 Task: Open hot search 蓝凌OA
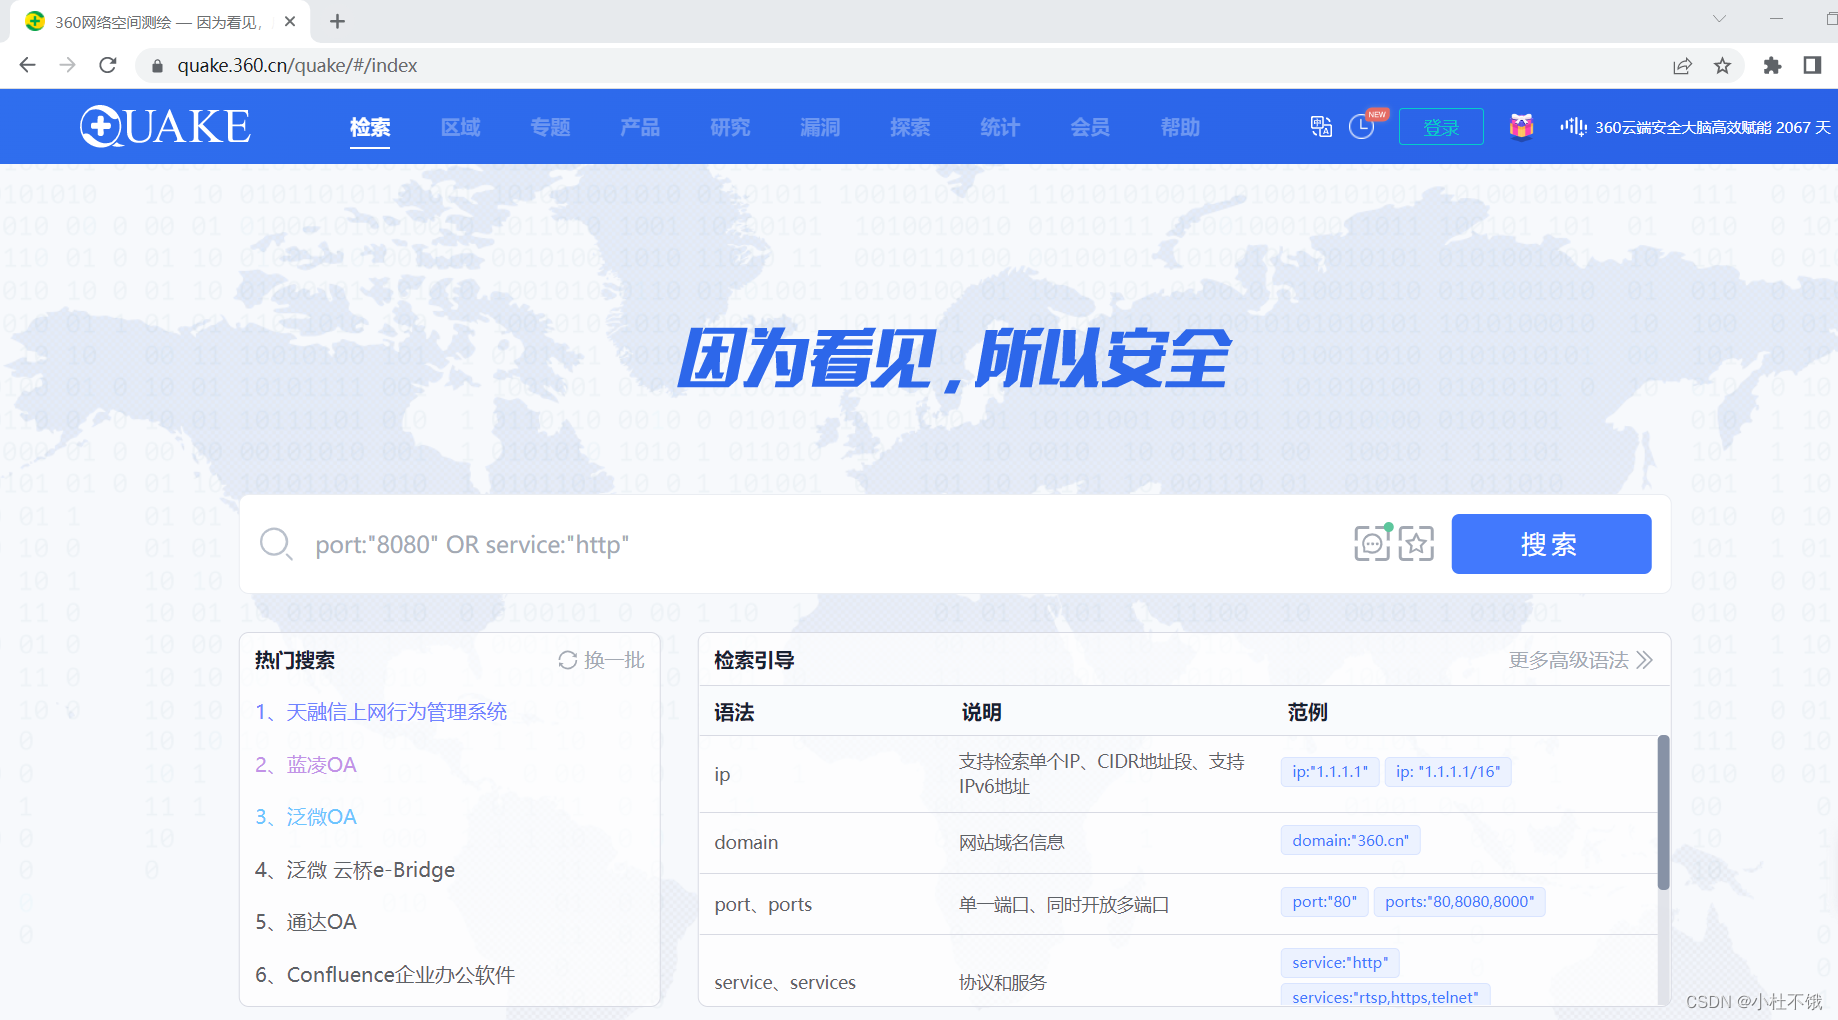coord(306,765)
